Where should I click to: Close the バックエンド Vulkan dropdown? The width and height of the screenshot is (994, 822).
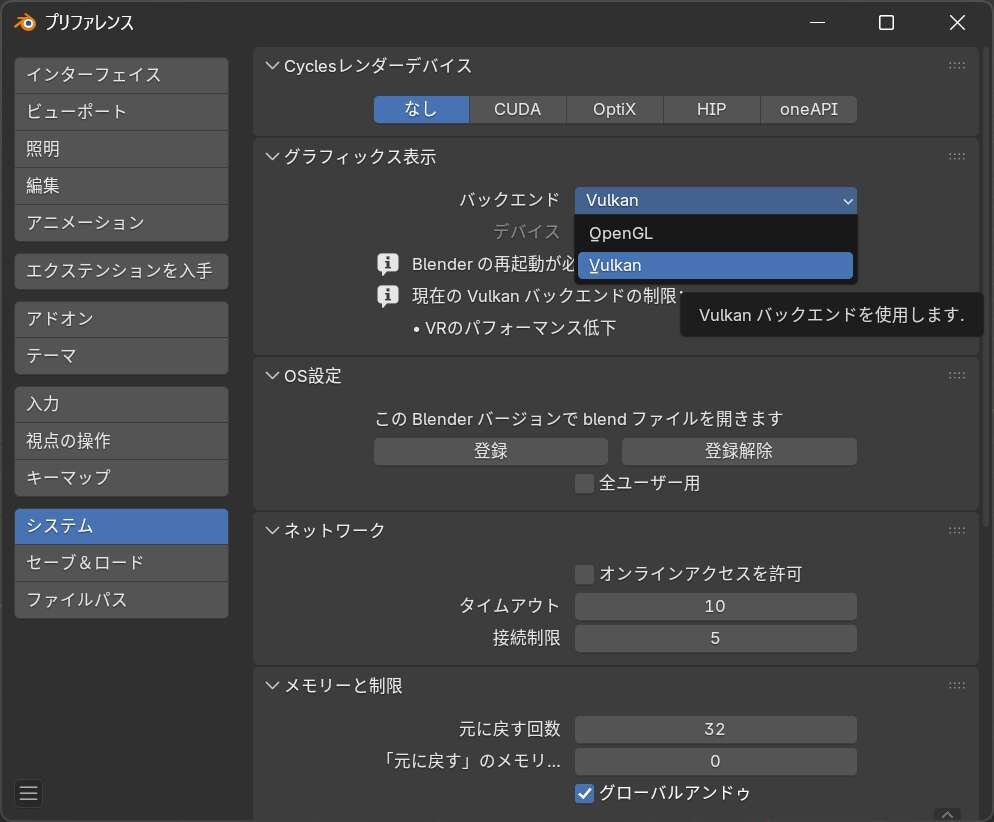pyautogui.click(x=716, y=200)
